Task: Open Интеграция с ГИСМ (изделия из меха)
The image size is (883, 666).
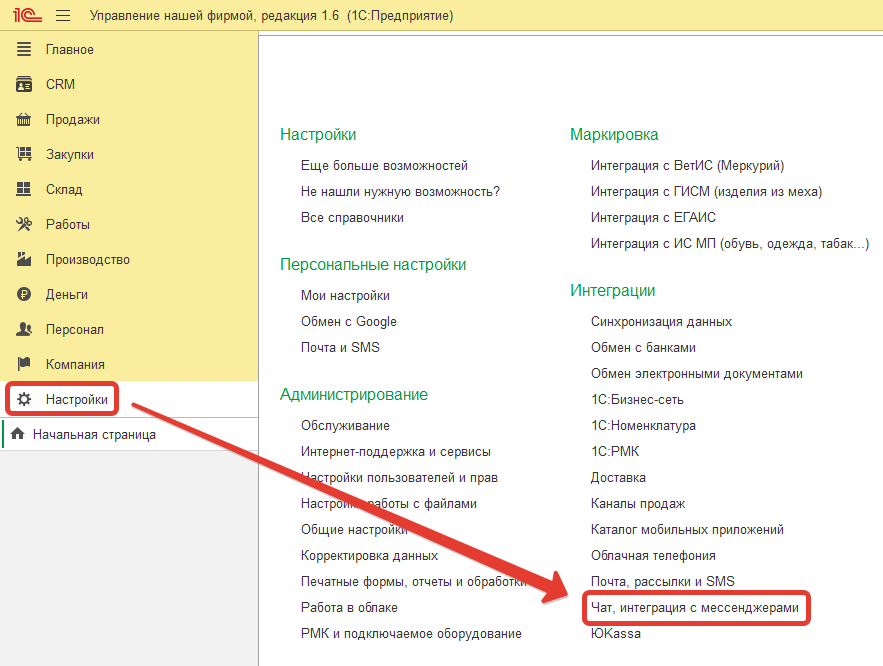Action: point(706,191)
